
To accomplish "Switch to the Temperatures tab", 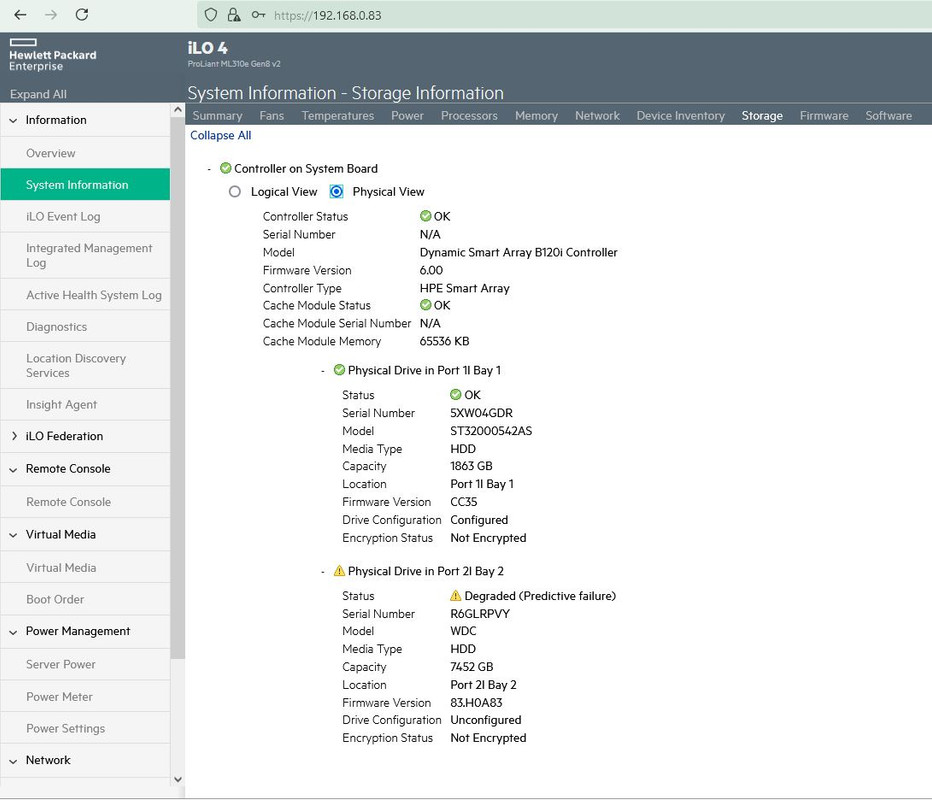I will point(338,115).
